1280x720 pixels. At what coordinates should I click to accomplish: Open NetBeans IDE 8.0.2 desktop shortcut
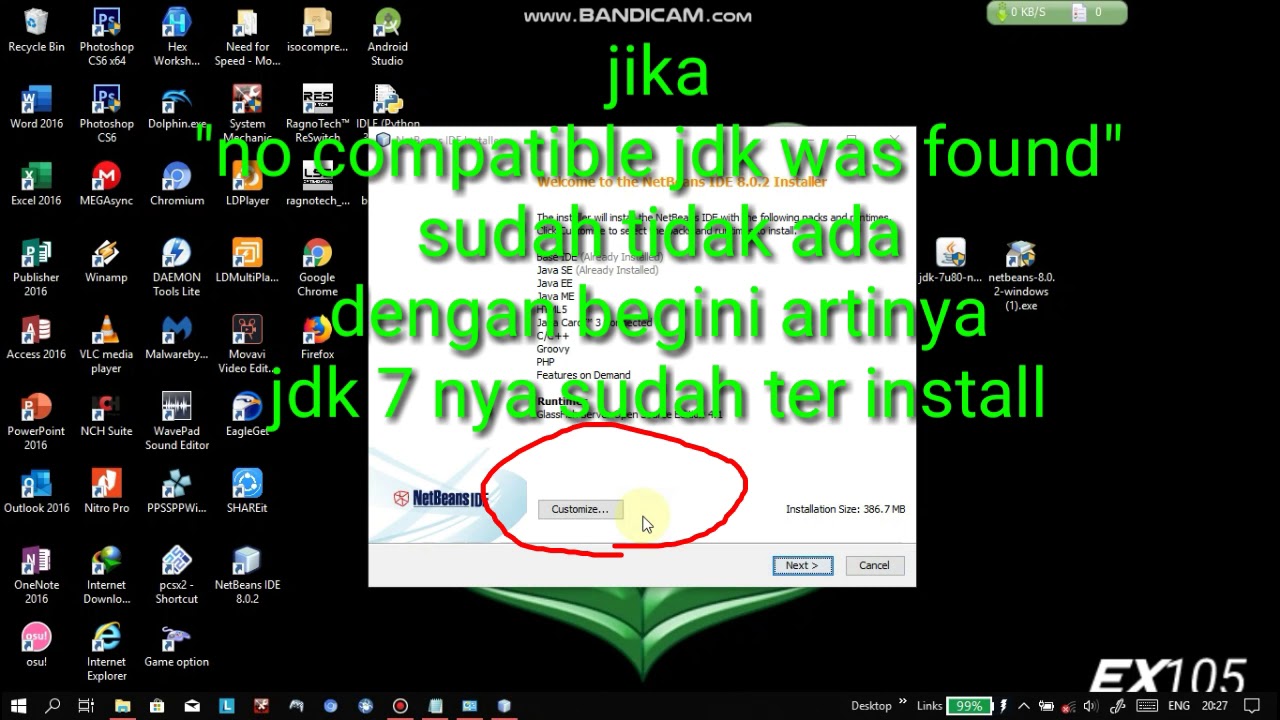pos(247,576)
